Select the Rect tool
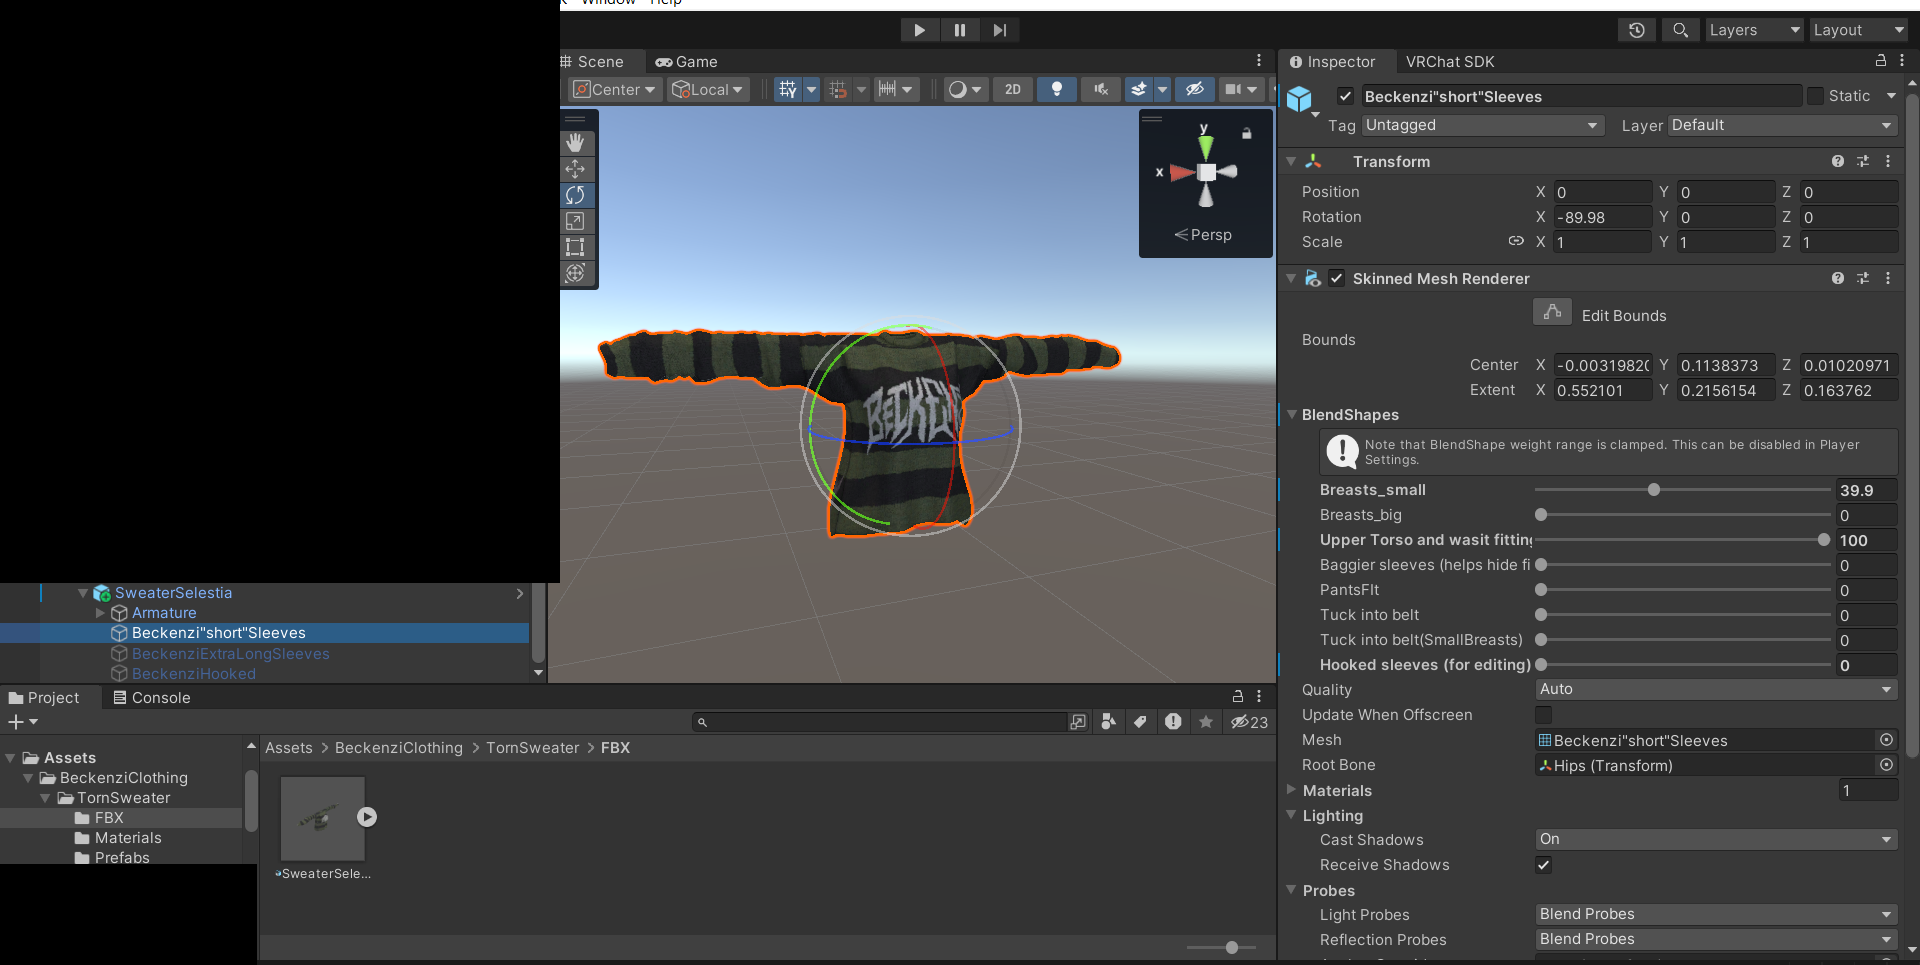The height and width of the screenshot is (965, 1920). coord(575,247)
